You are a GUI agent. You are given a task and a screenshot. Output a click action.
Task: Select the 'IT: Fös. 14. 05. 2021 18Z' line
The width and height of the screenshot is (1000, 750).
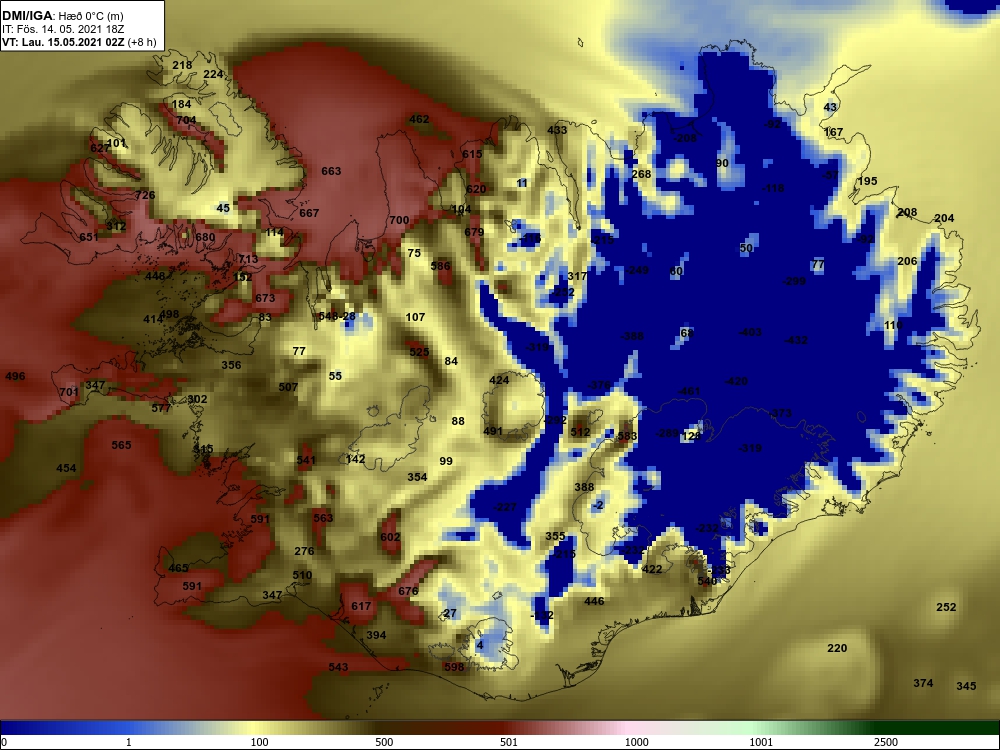(x=62, y=29)
